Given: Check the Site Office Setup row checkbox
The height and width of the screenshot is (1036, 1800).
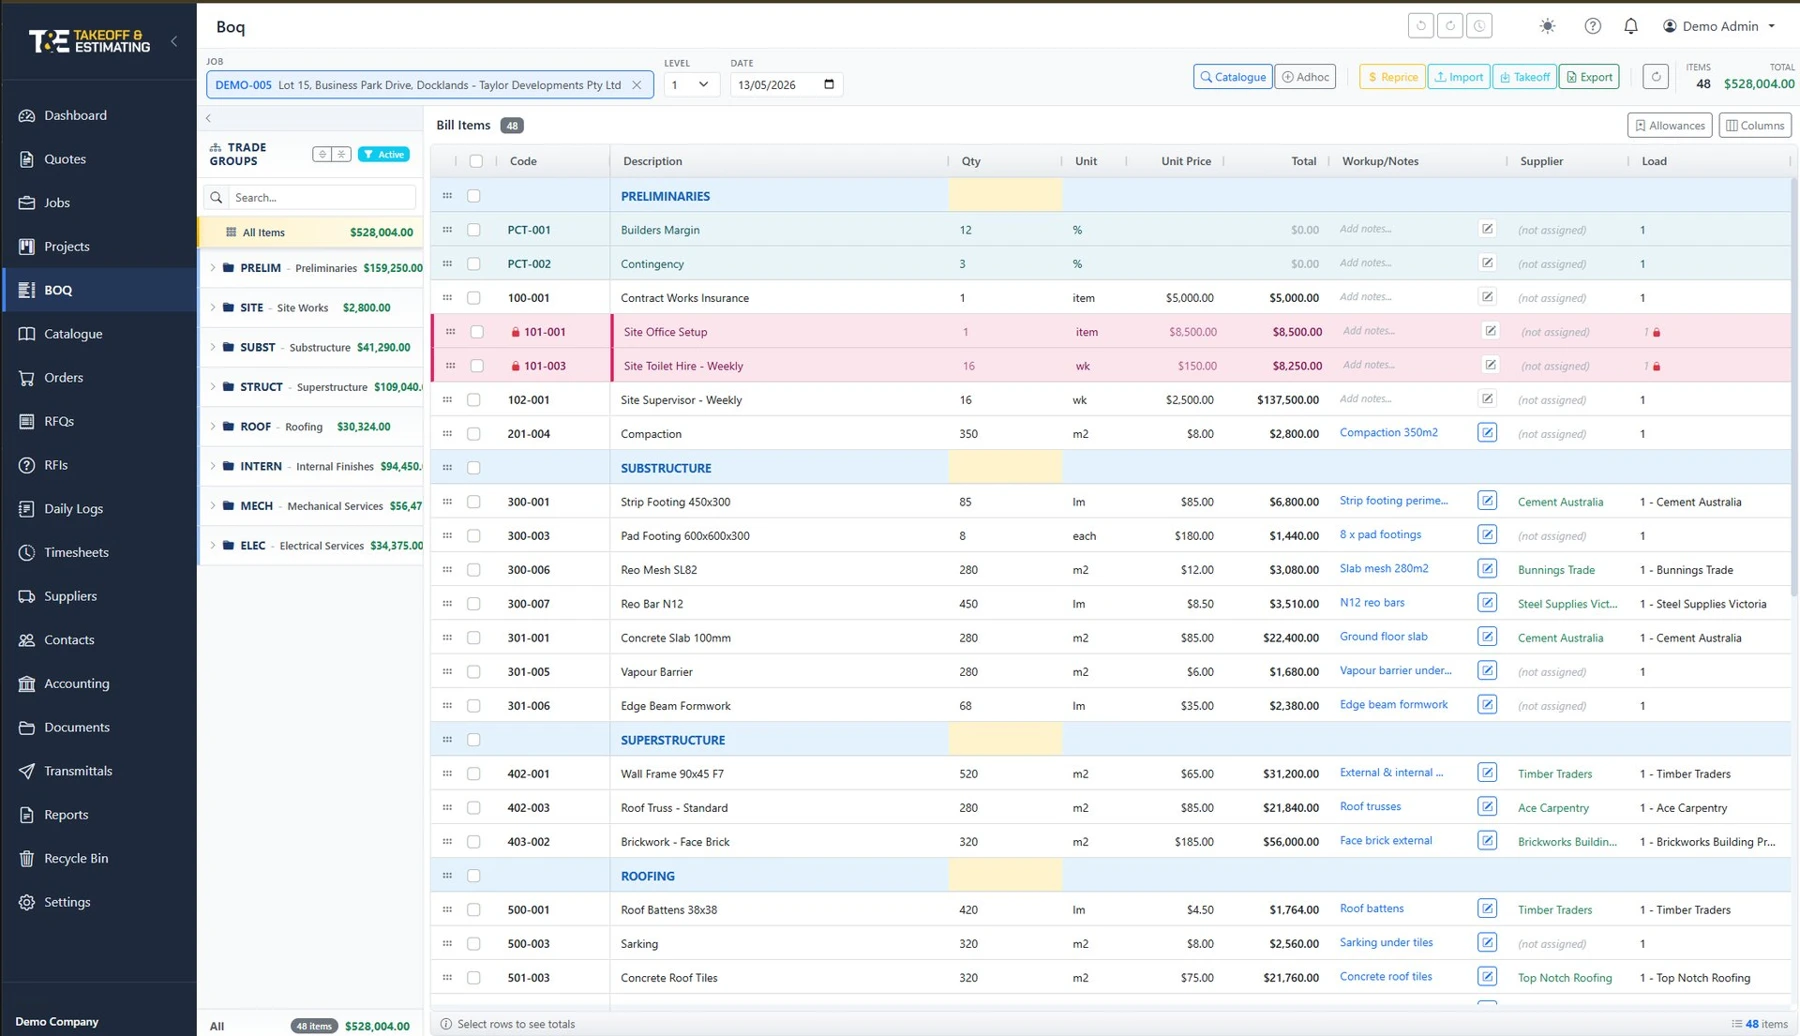Looking at the screenshot, I should pos(477,332).
